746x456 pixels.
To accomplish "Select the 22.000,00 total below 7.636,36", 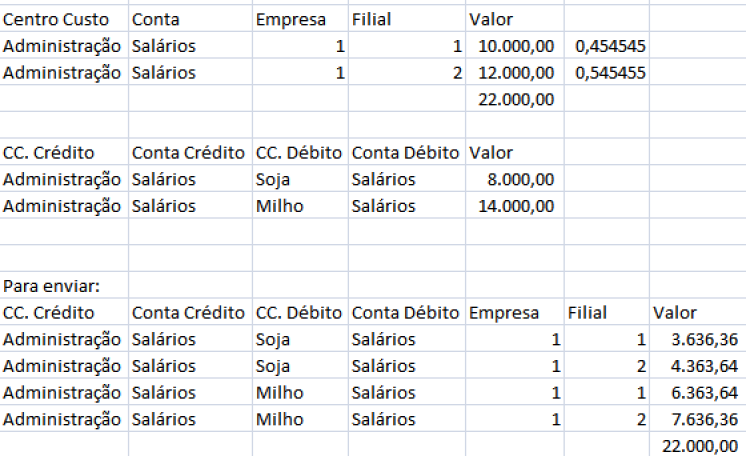I will pos(698,446).
